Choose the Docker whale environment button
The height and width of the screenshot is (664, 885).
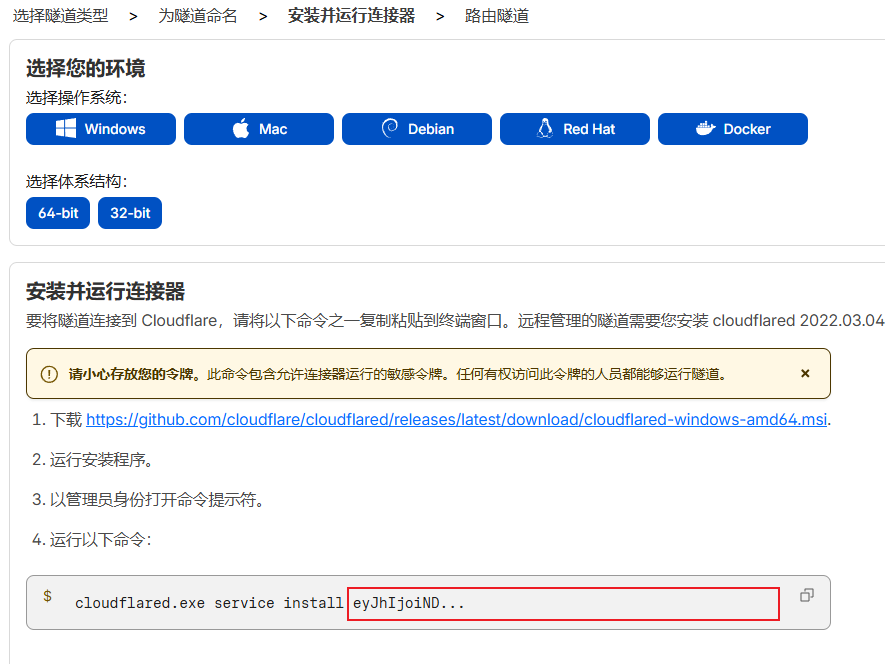coord(733,129)
